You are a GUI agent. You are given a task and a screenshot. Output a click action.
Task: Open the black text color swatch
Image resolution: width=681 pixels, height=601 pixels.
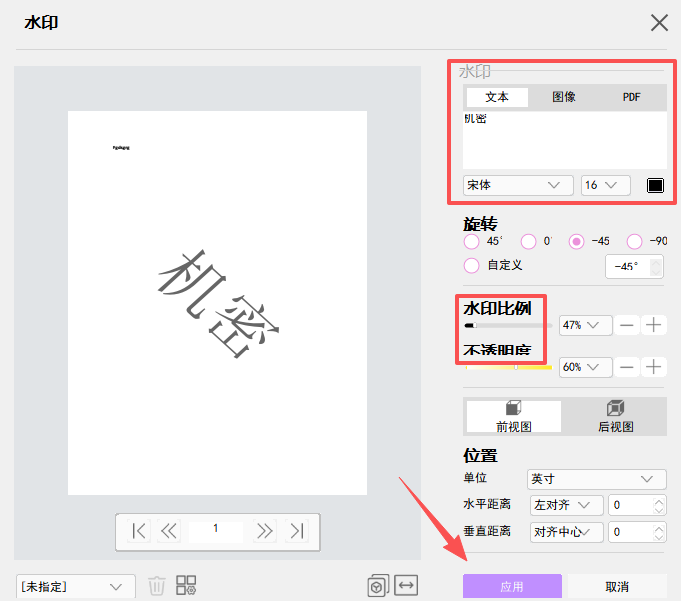[x=655, y=185]
